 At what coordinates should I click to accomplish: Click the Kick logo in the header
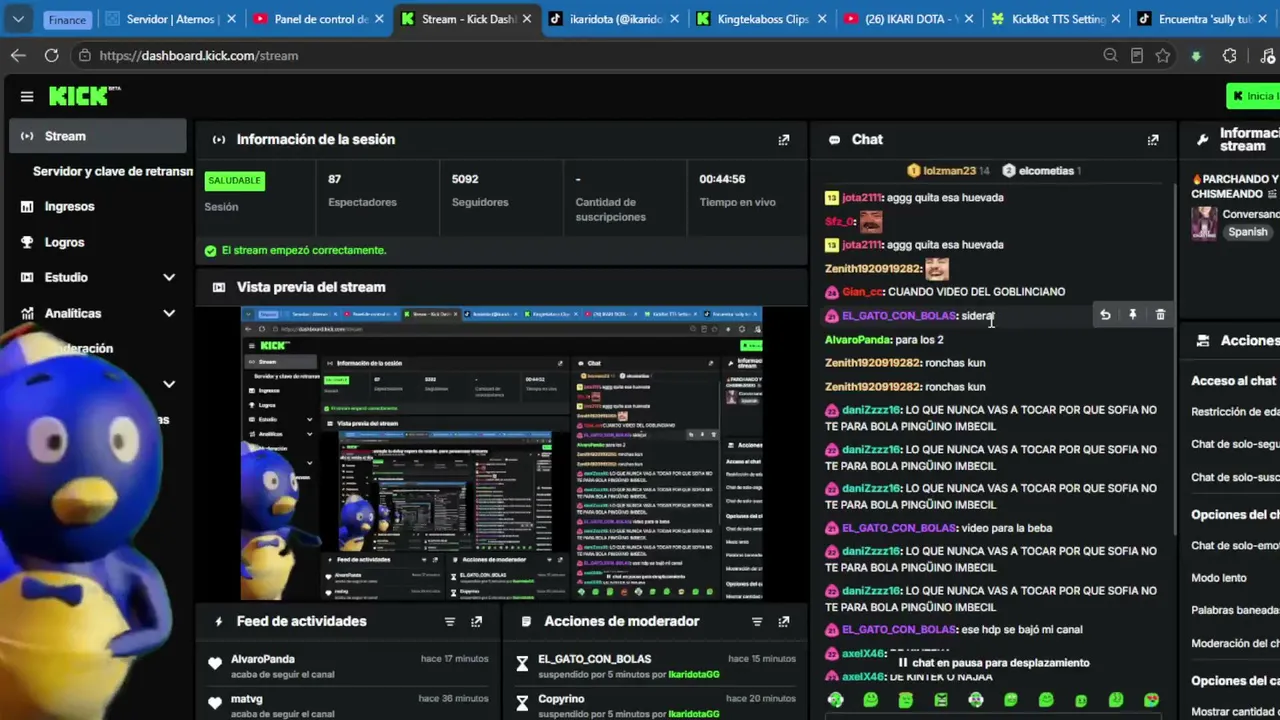pyautogui.click(x=84, y=96)
